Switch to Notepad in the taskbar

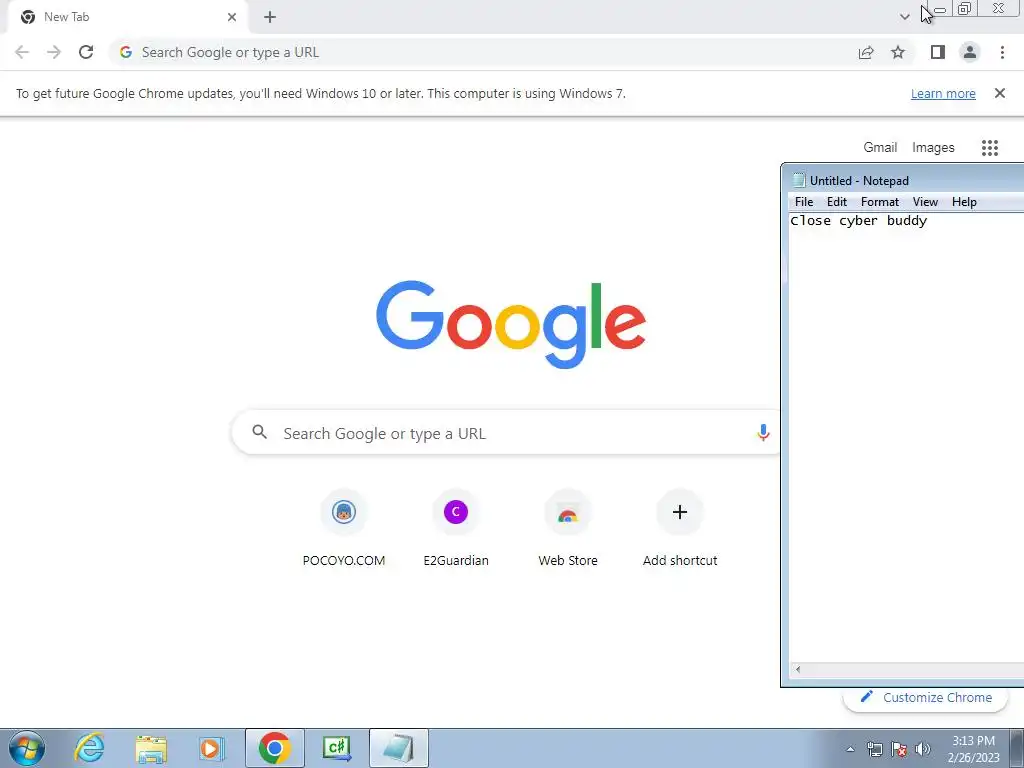pos(398,748)
